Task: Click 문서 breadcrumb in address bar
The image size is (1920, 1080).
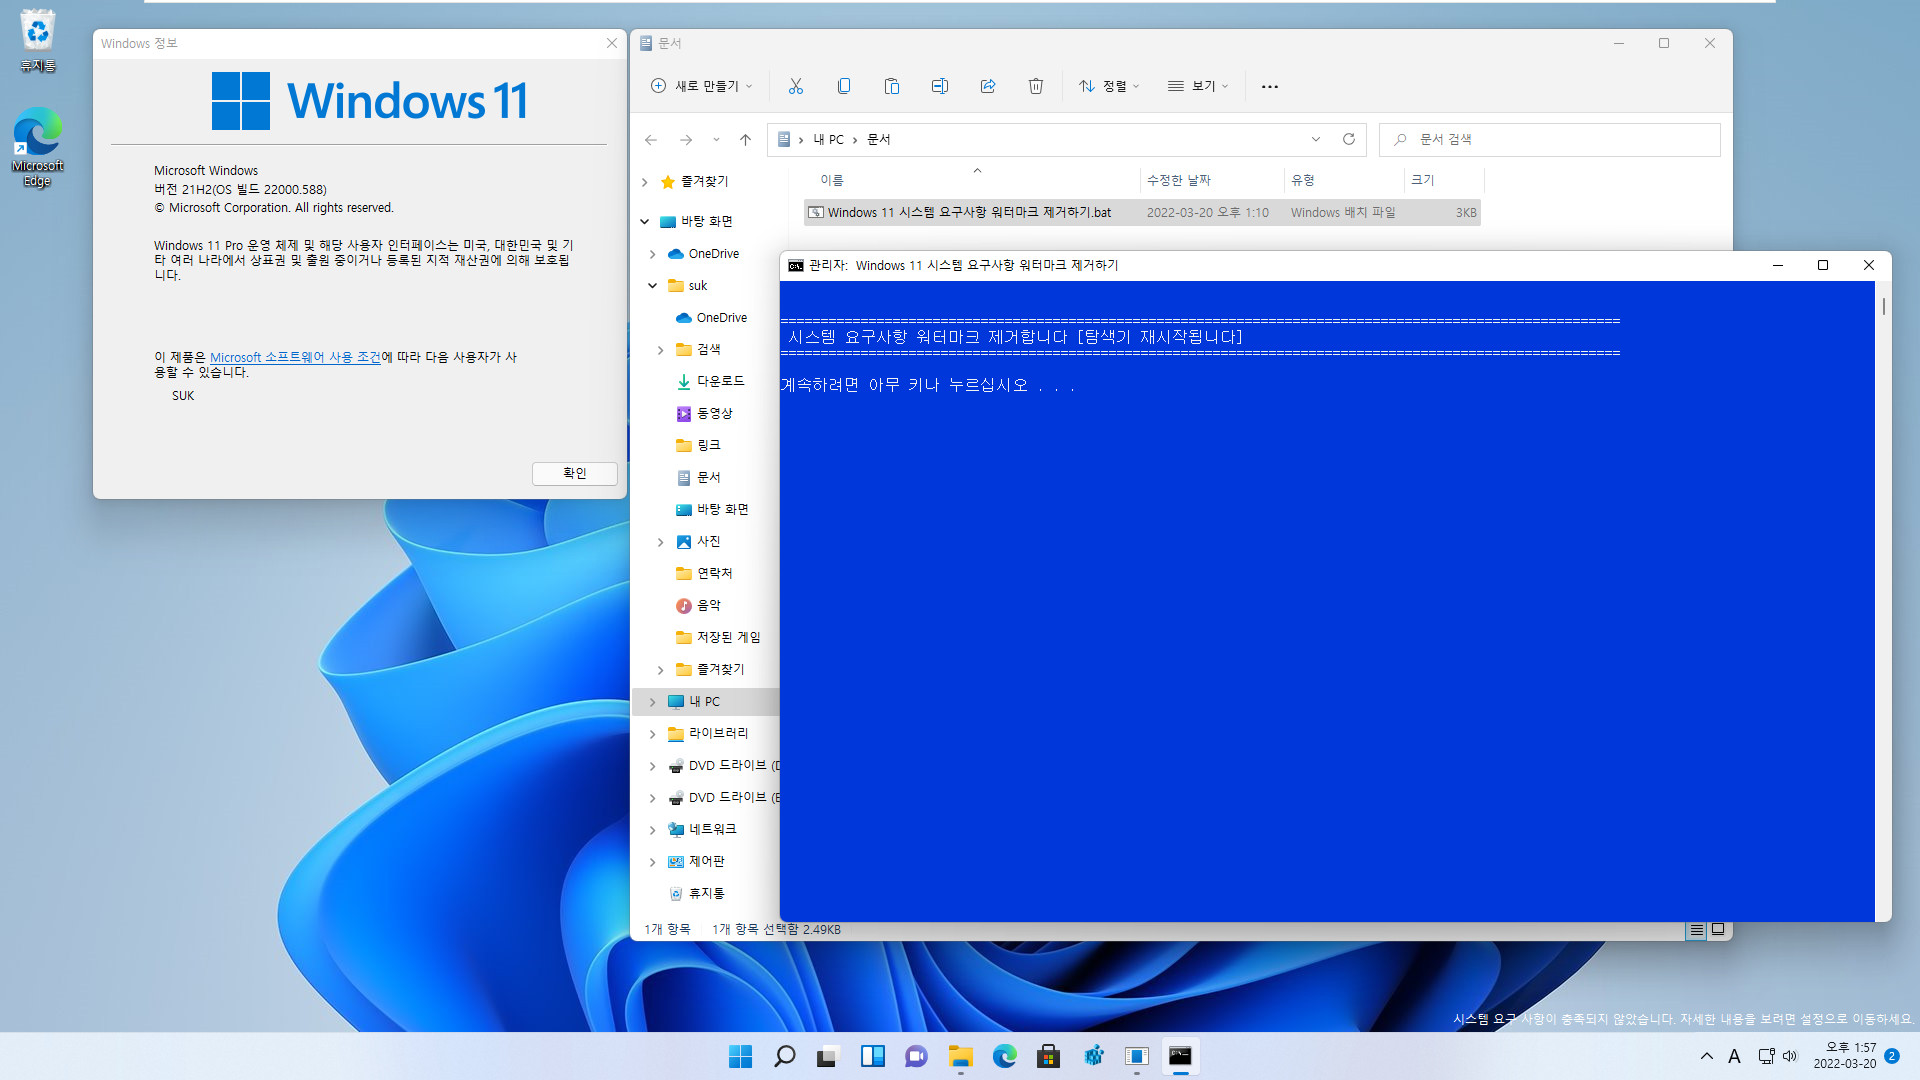Action: point(879,140)
